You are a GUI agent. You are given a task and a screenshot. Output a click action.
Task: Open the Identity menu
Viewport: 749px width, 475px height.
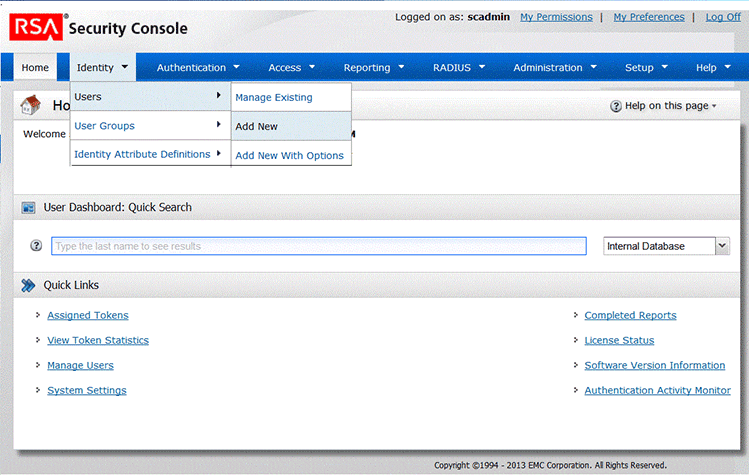click(x=102, y=67)
